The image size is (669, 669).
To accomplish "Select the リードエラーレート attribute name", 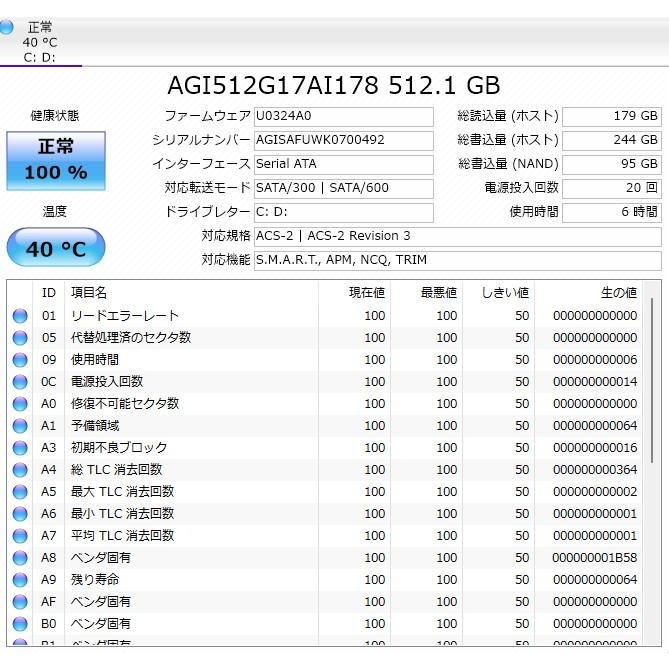I will tap(125, 316).
